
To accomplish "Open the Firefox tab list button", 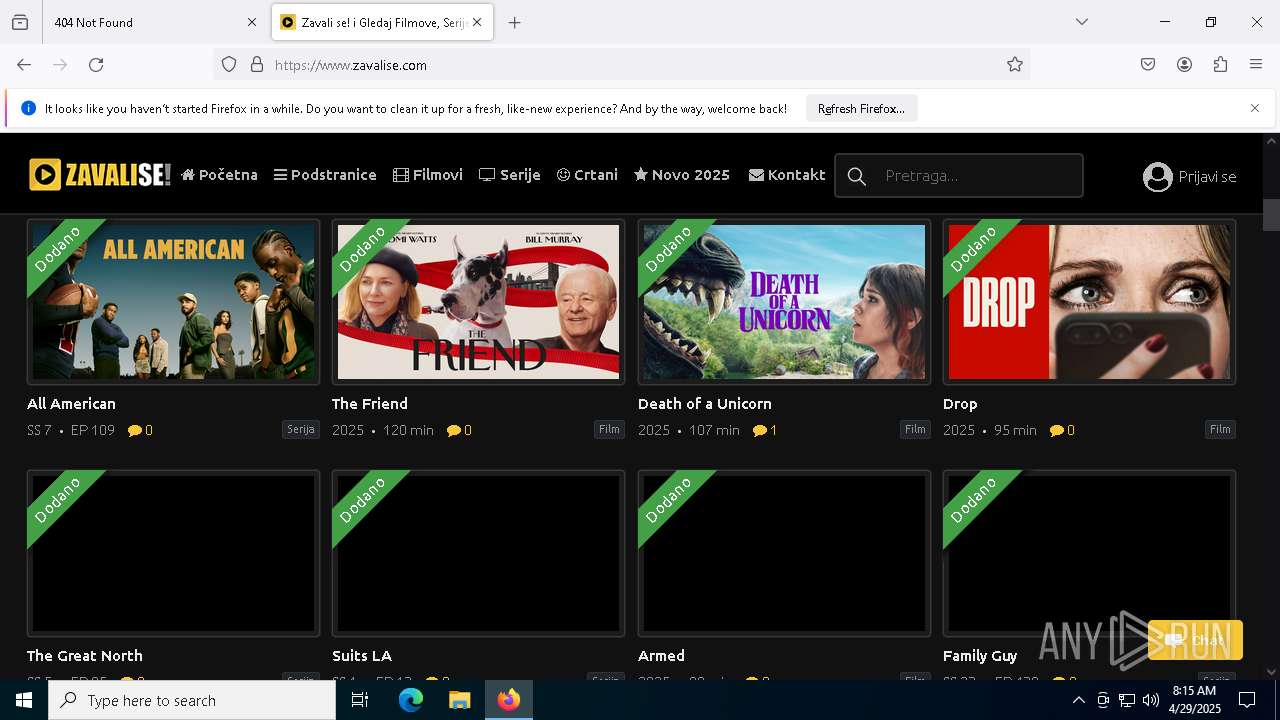I will coord(20,22).
